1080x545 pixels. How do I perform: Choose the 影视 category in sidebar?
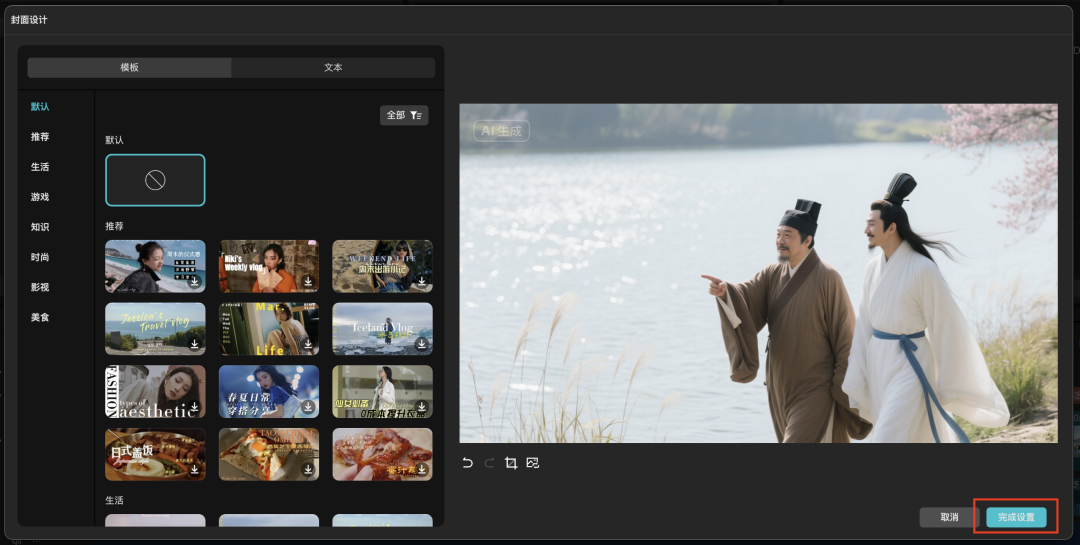coord(40,287)
